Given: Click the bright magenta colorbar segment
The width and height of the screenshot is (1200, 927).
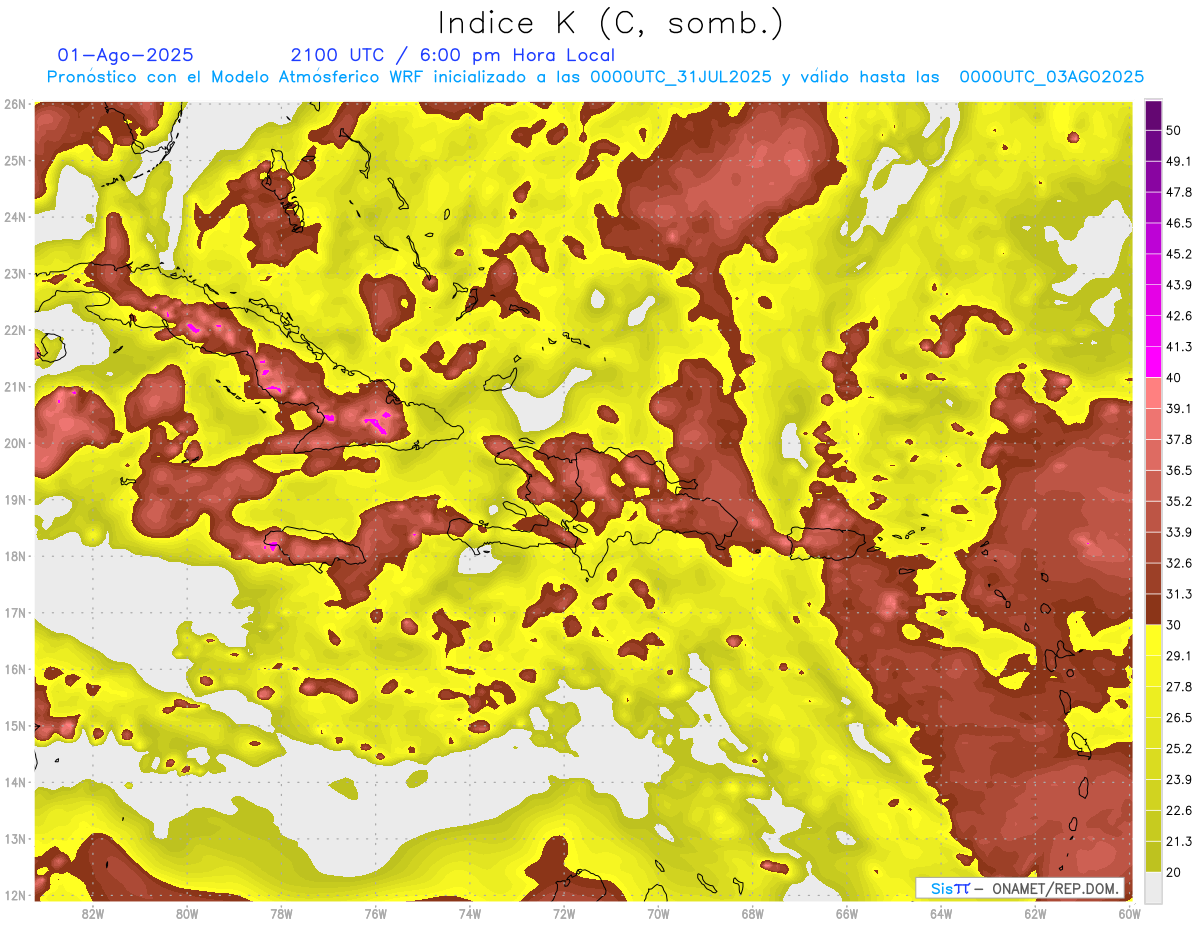Looking at the screenshot, I should pyautogui.click(x=1153, y=362).
